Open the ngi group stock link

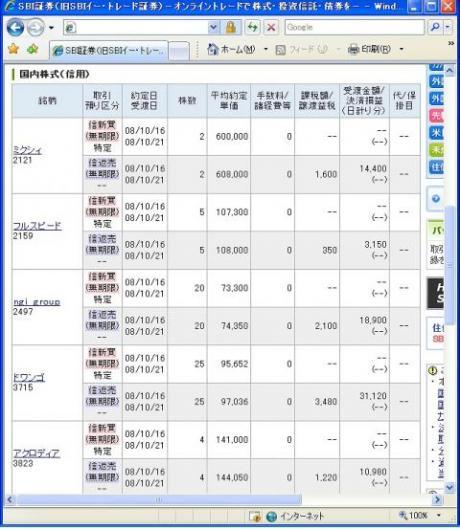click(x=37, y=302)
